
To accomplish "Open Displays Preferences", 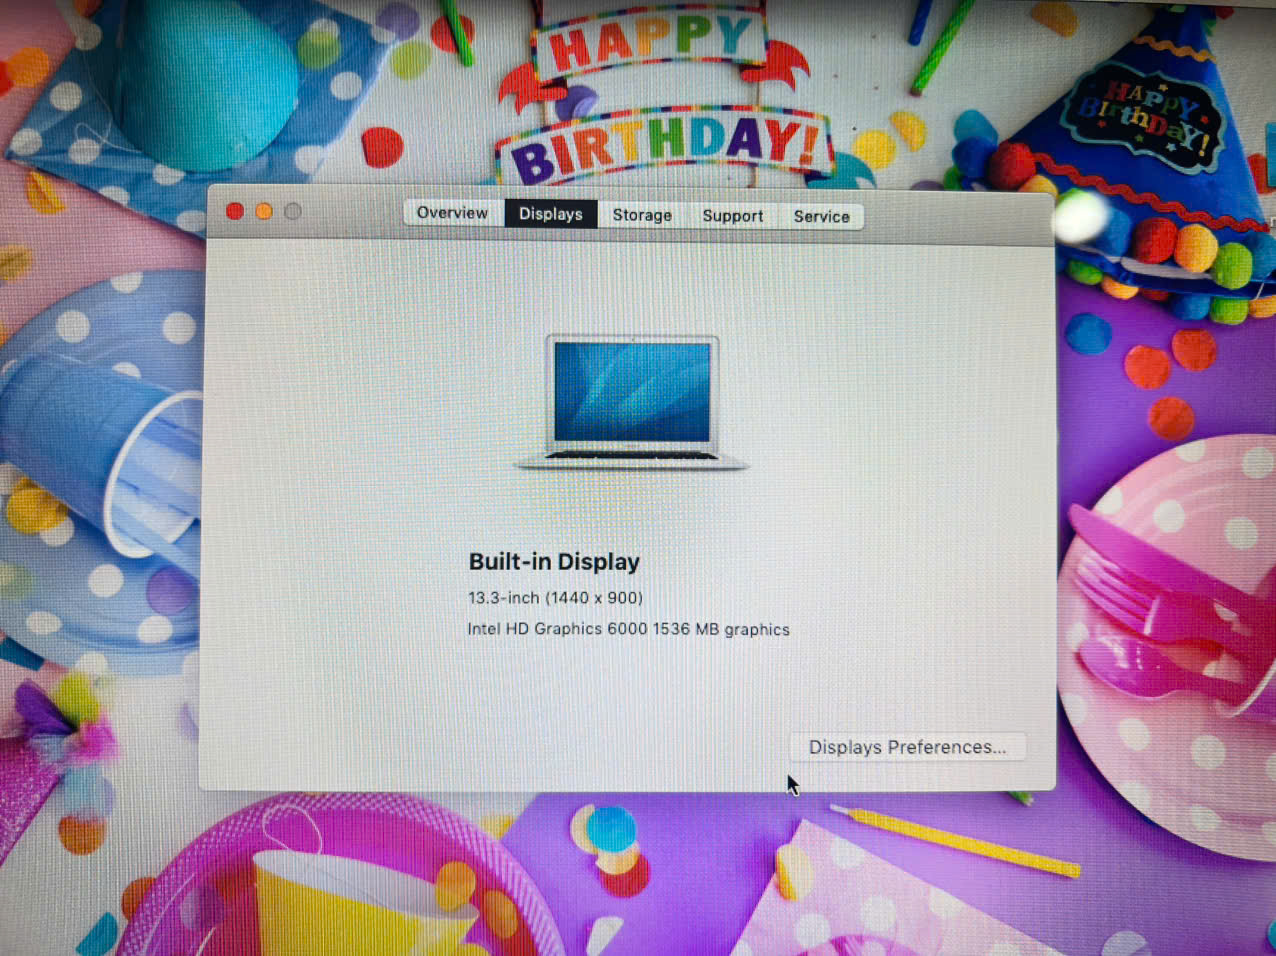I will [907, 747].
